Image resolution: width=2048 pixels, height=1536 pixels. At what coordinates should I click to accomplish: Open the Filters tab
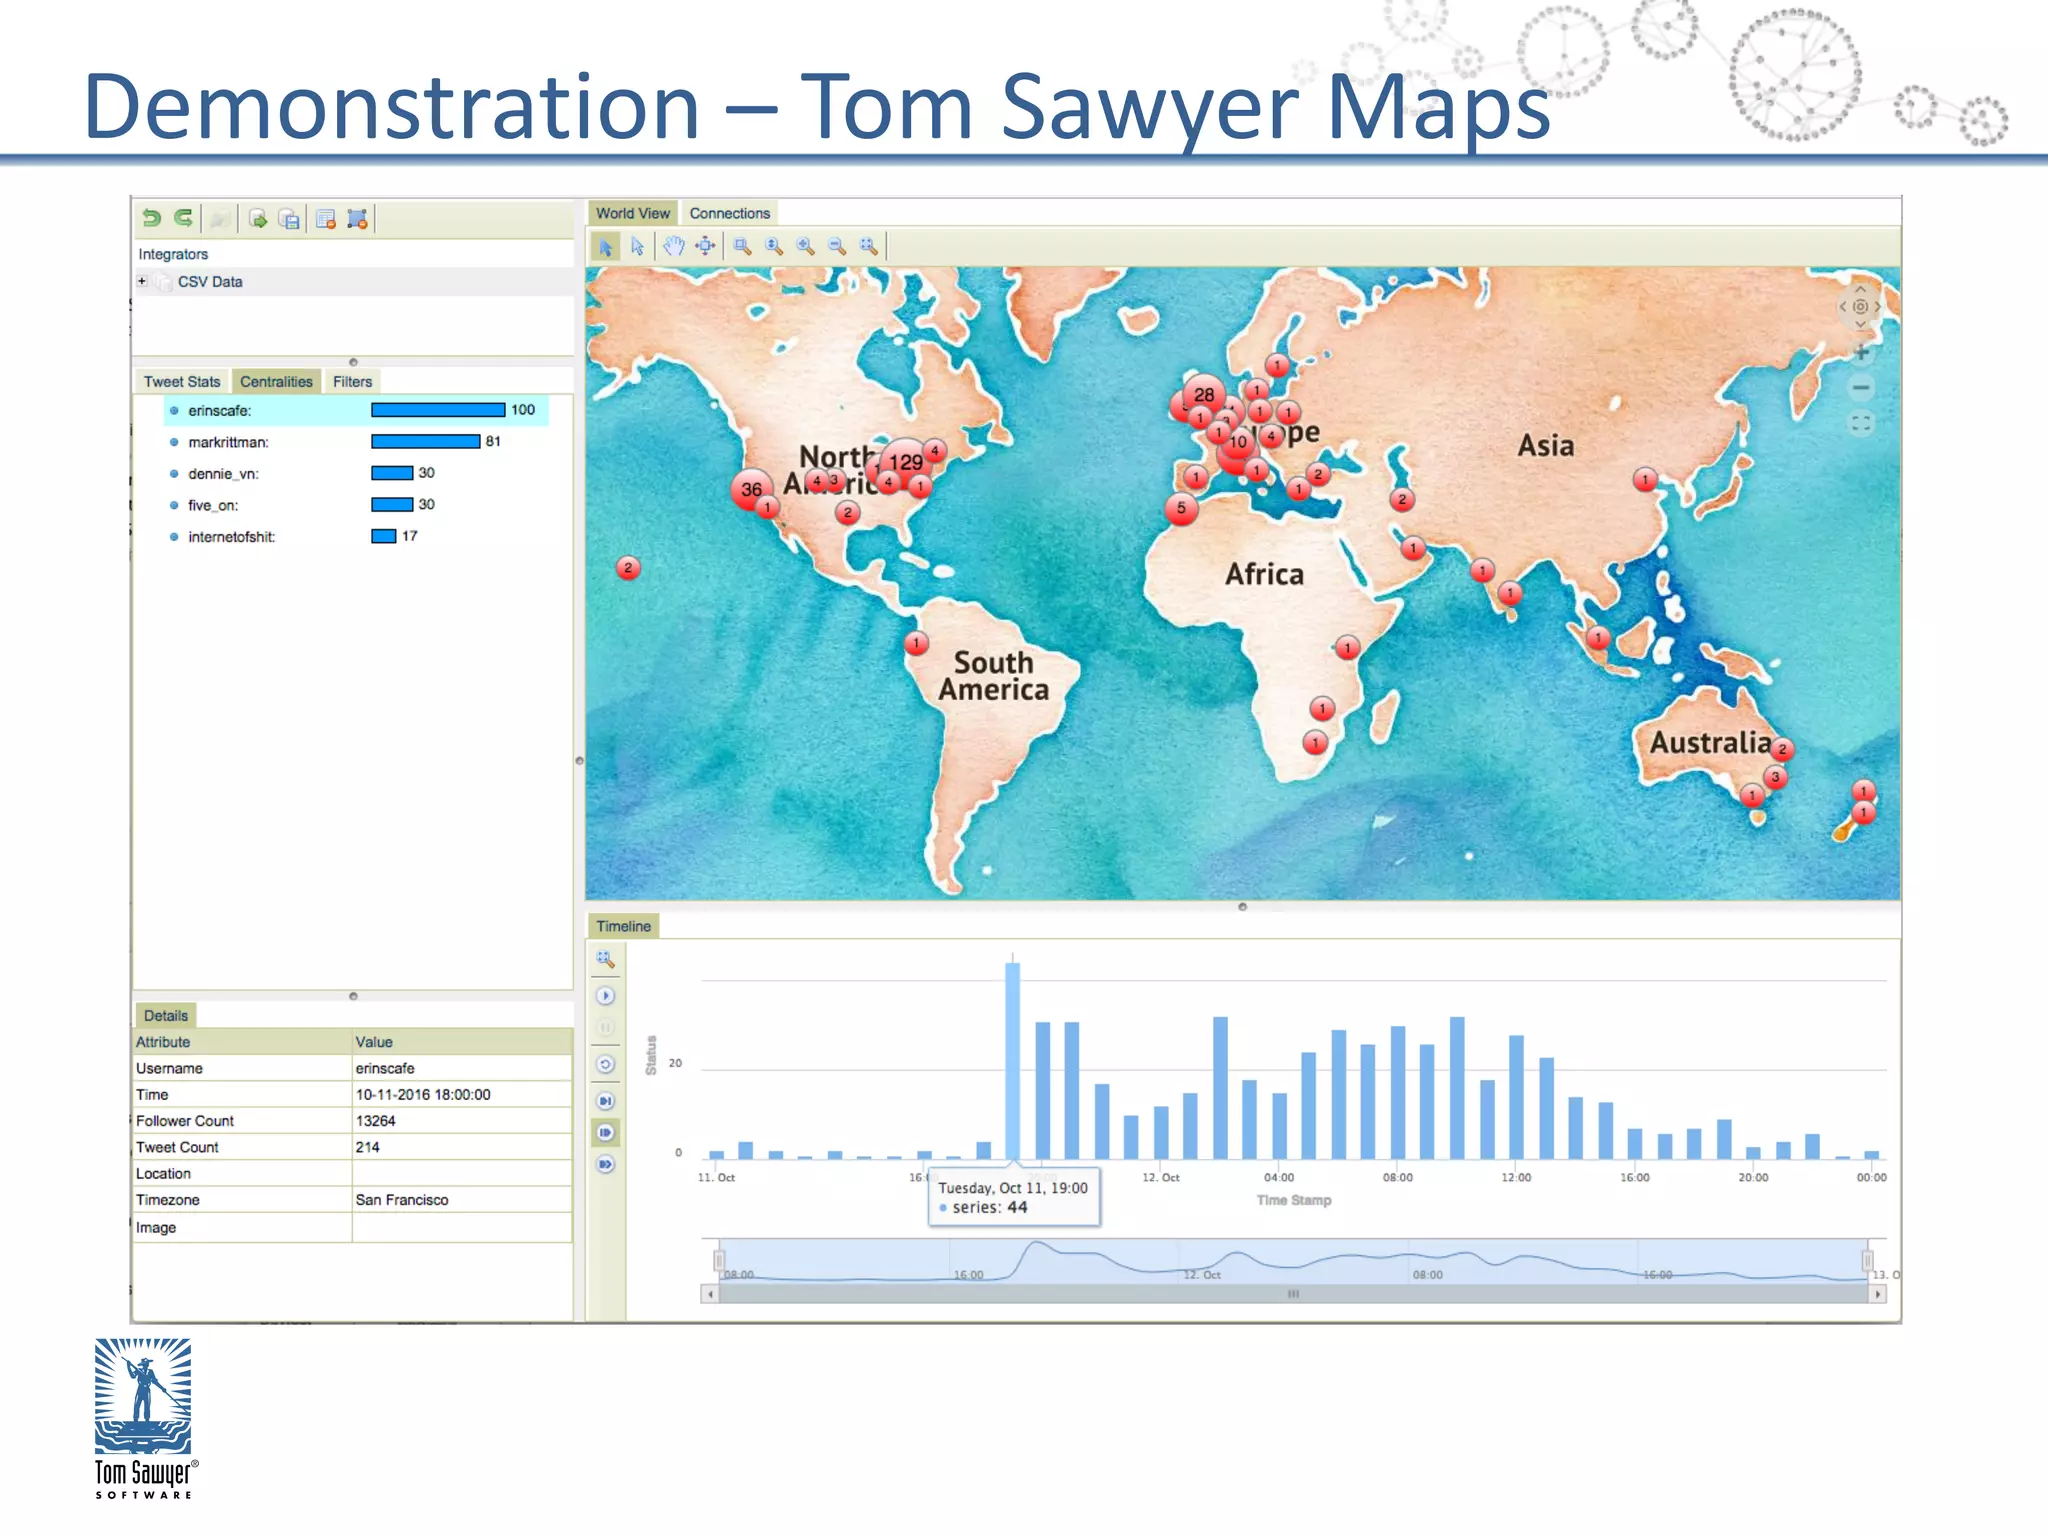[352, 382]
